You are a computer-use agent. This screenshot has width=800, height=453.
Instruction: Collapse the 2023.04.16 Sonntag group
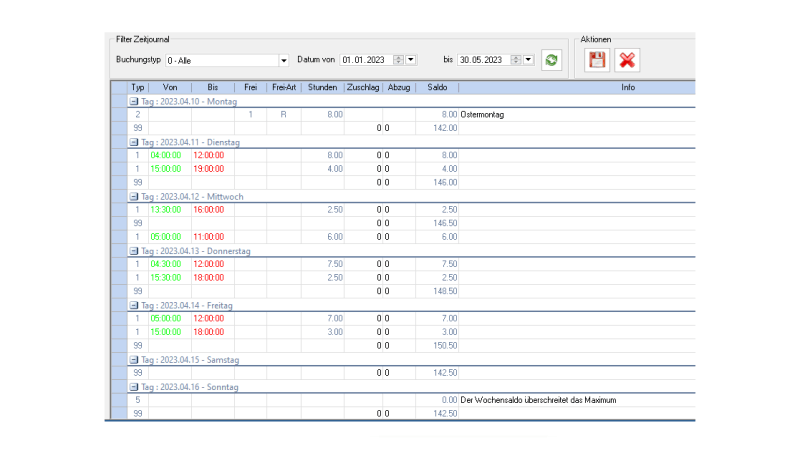pyautogui.click(x=134, y=387)
